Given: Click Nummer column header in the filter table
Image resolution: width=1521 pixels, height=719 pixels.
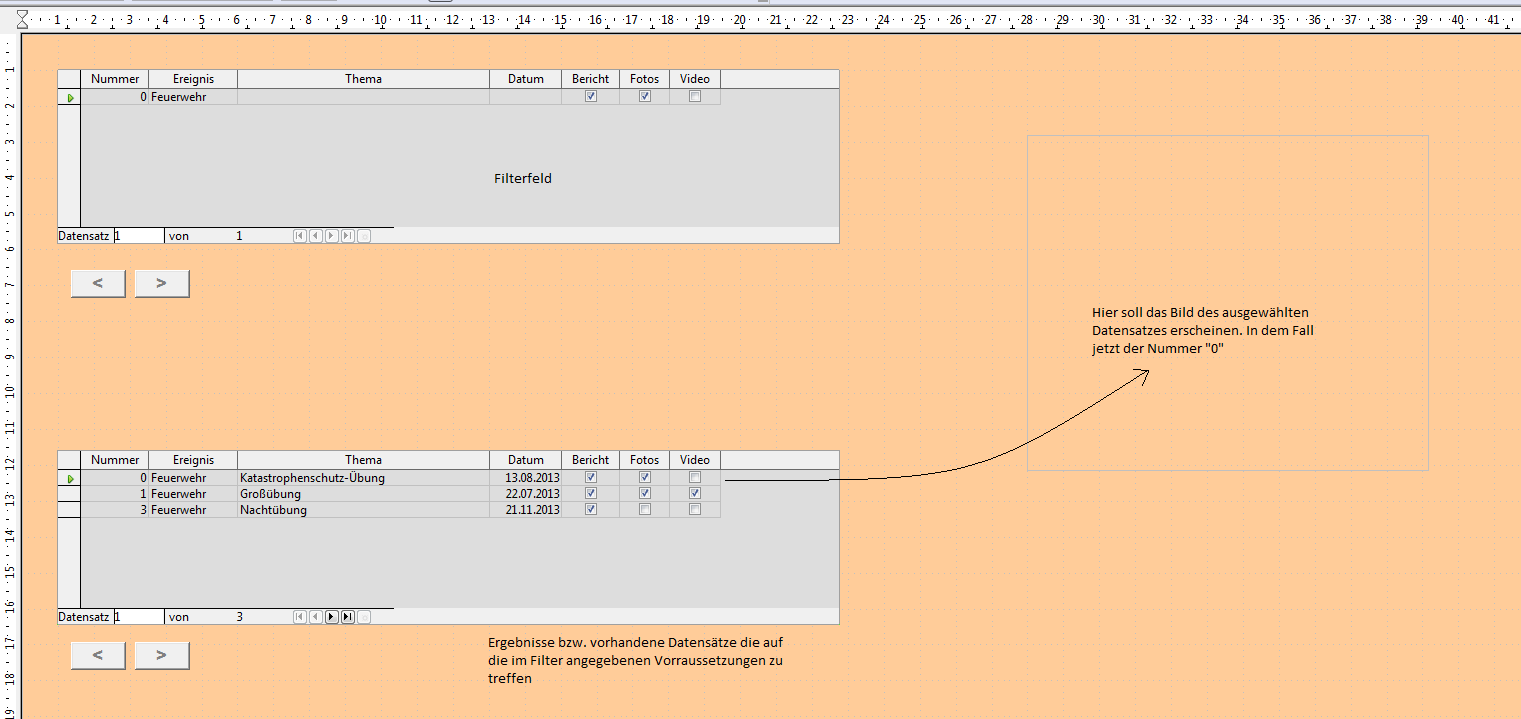Looking at the screenshot, I should coord(115,79).
